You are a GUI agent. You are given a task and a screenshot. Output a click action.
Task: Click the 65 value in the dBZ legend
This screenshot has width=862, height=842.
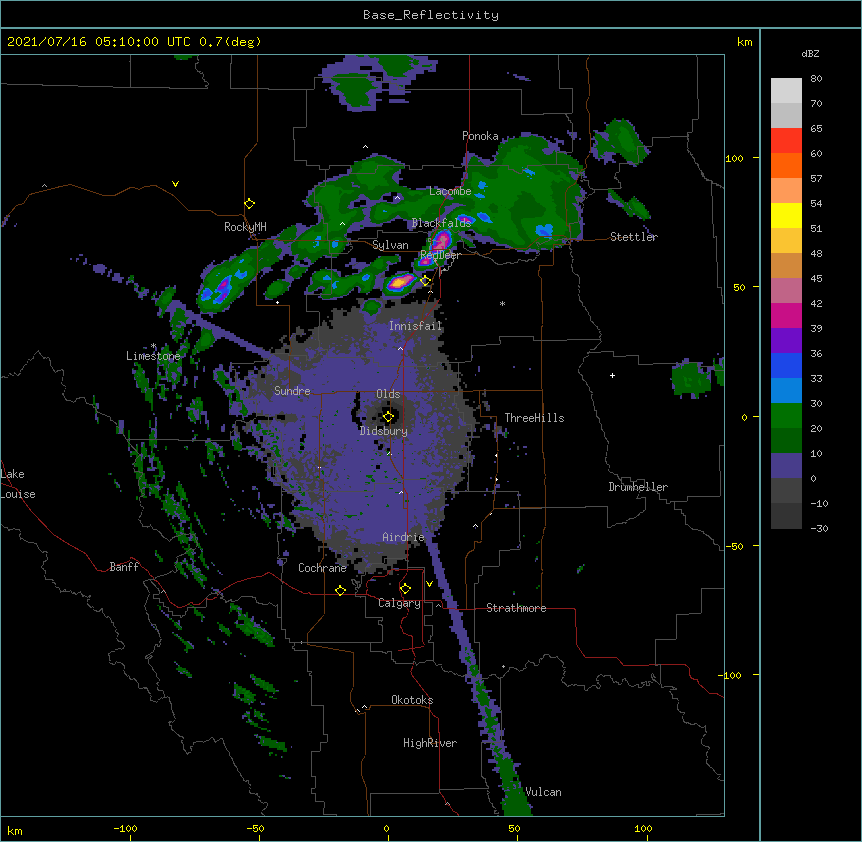(816, 128)
